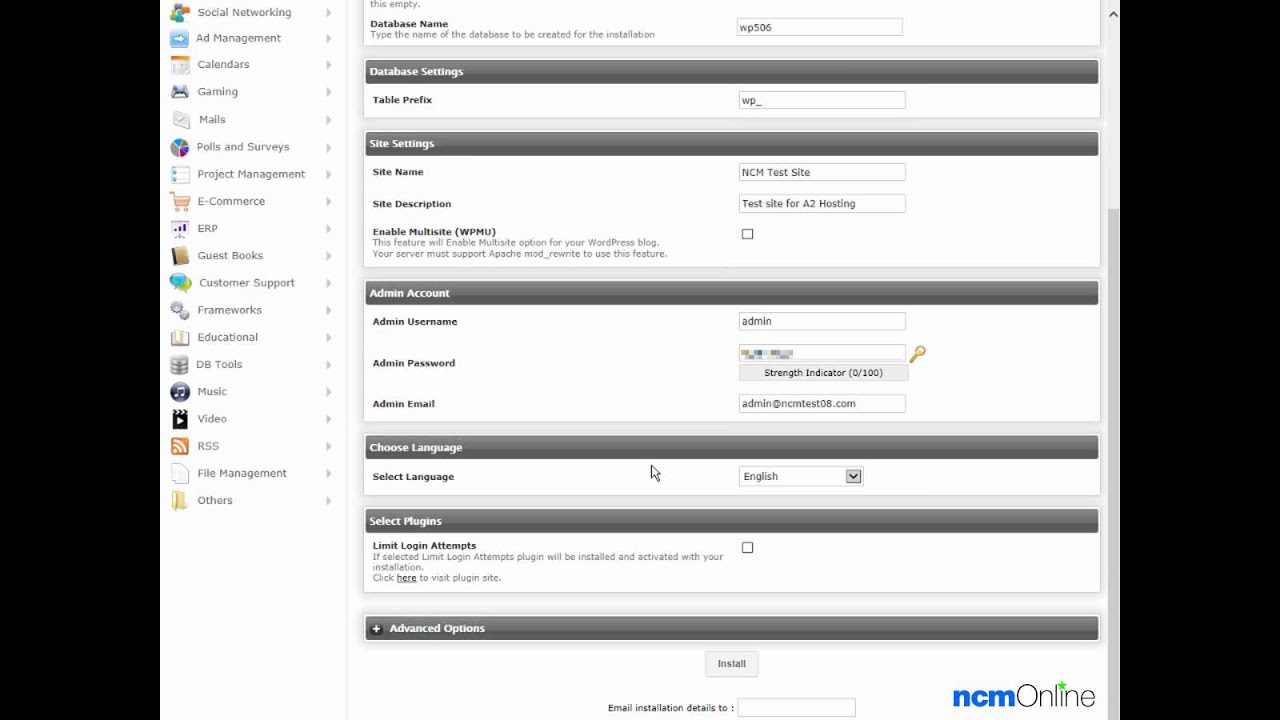Open the Project Management category
The width and height of the screenshot is (1280, 720).
251,174
